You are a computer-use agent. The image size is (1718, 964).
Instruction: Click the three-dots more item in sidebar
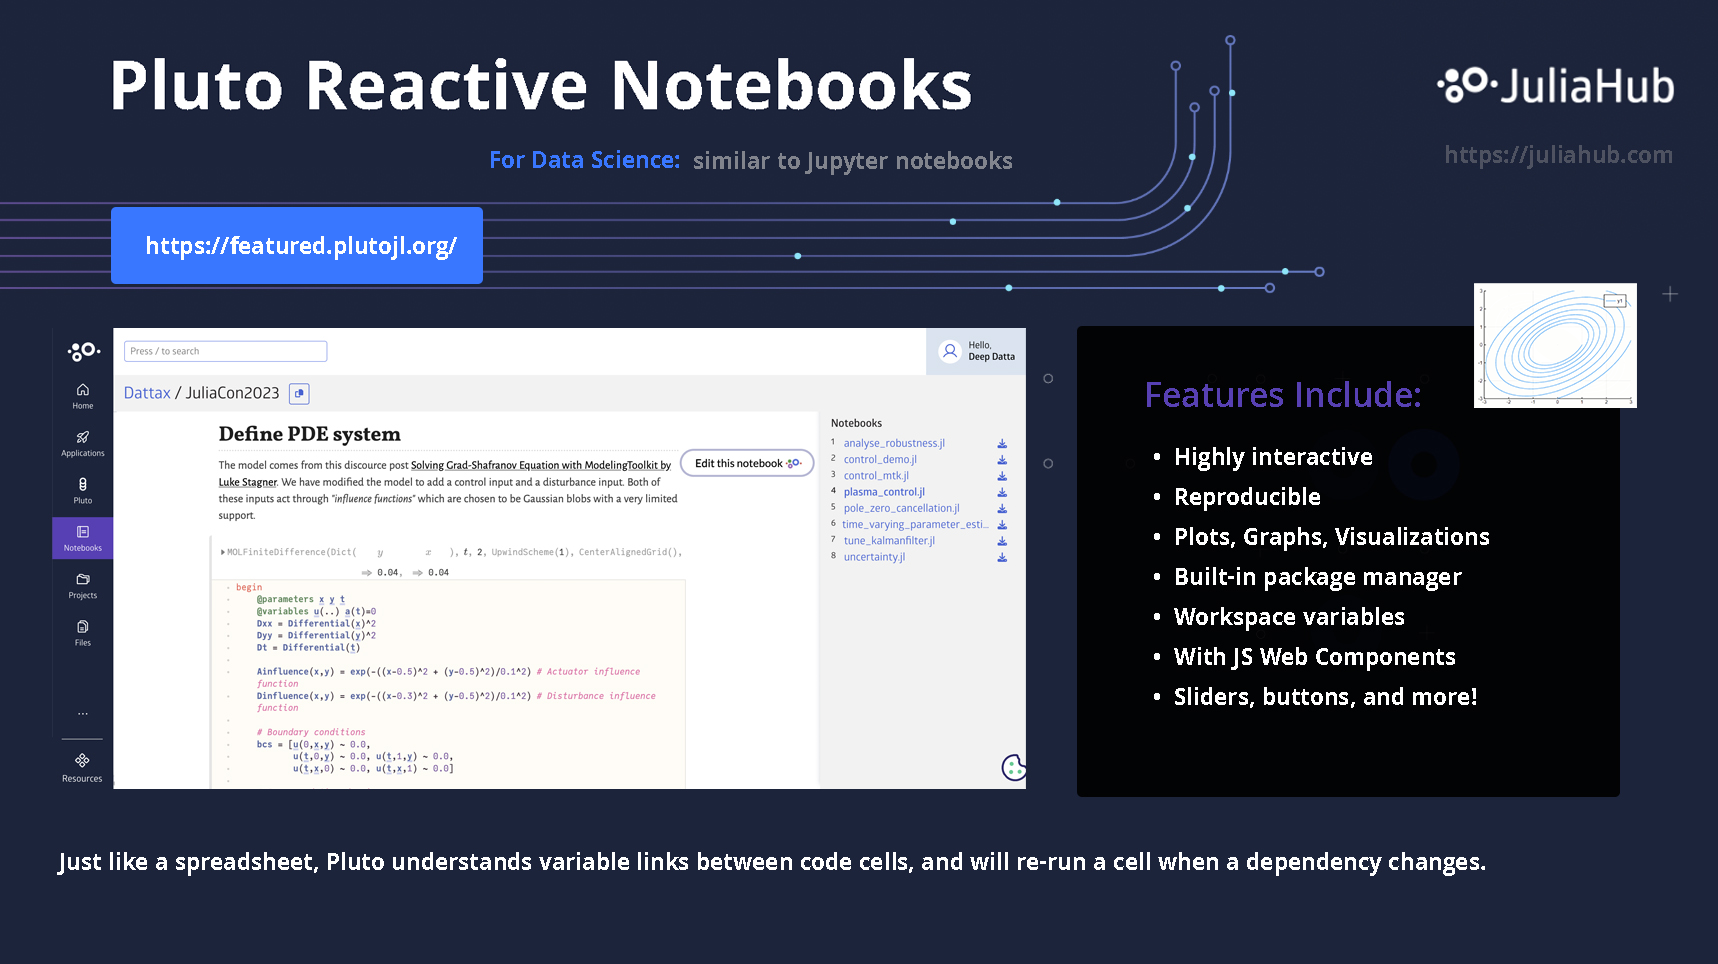[x=83, y=714]
